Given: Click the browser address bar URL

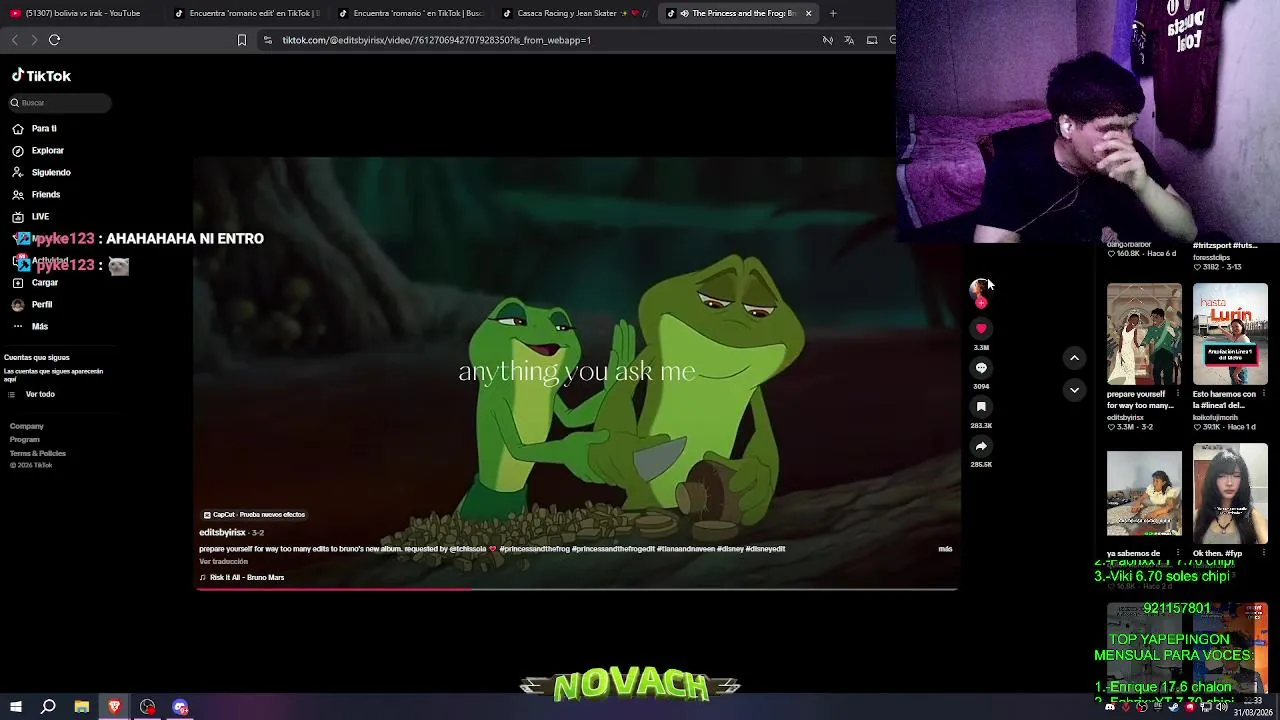Looking at the screenshot, I should [x=437, y=40].
